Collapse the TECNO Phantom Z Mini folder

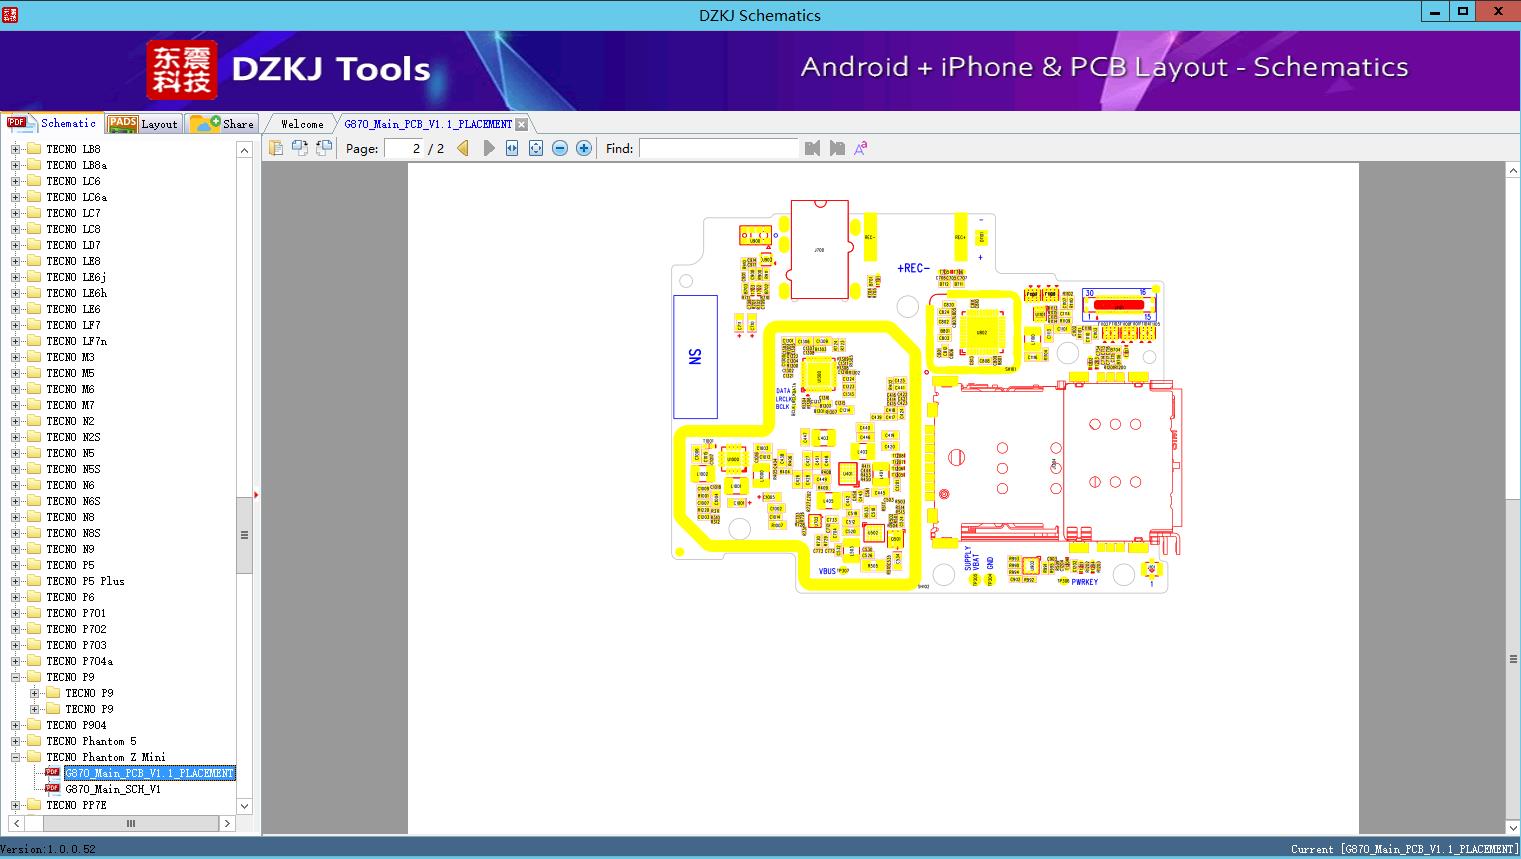point(15,757)
